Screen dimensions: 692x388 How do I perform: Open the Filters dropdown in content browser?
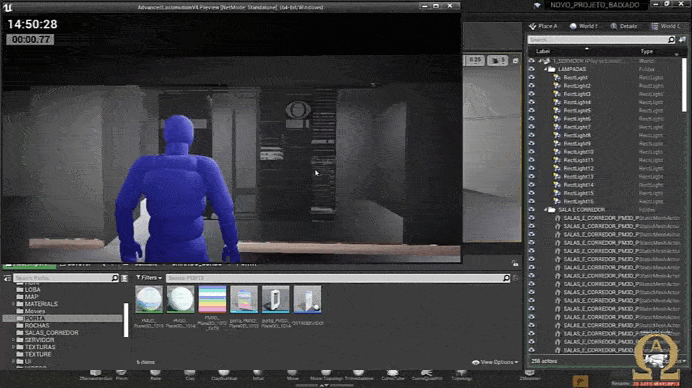tap(149, 278)
